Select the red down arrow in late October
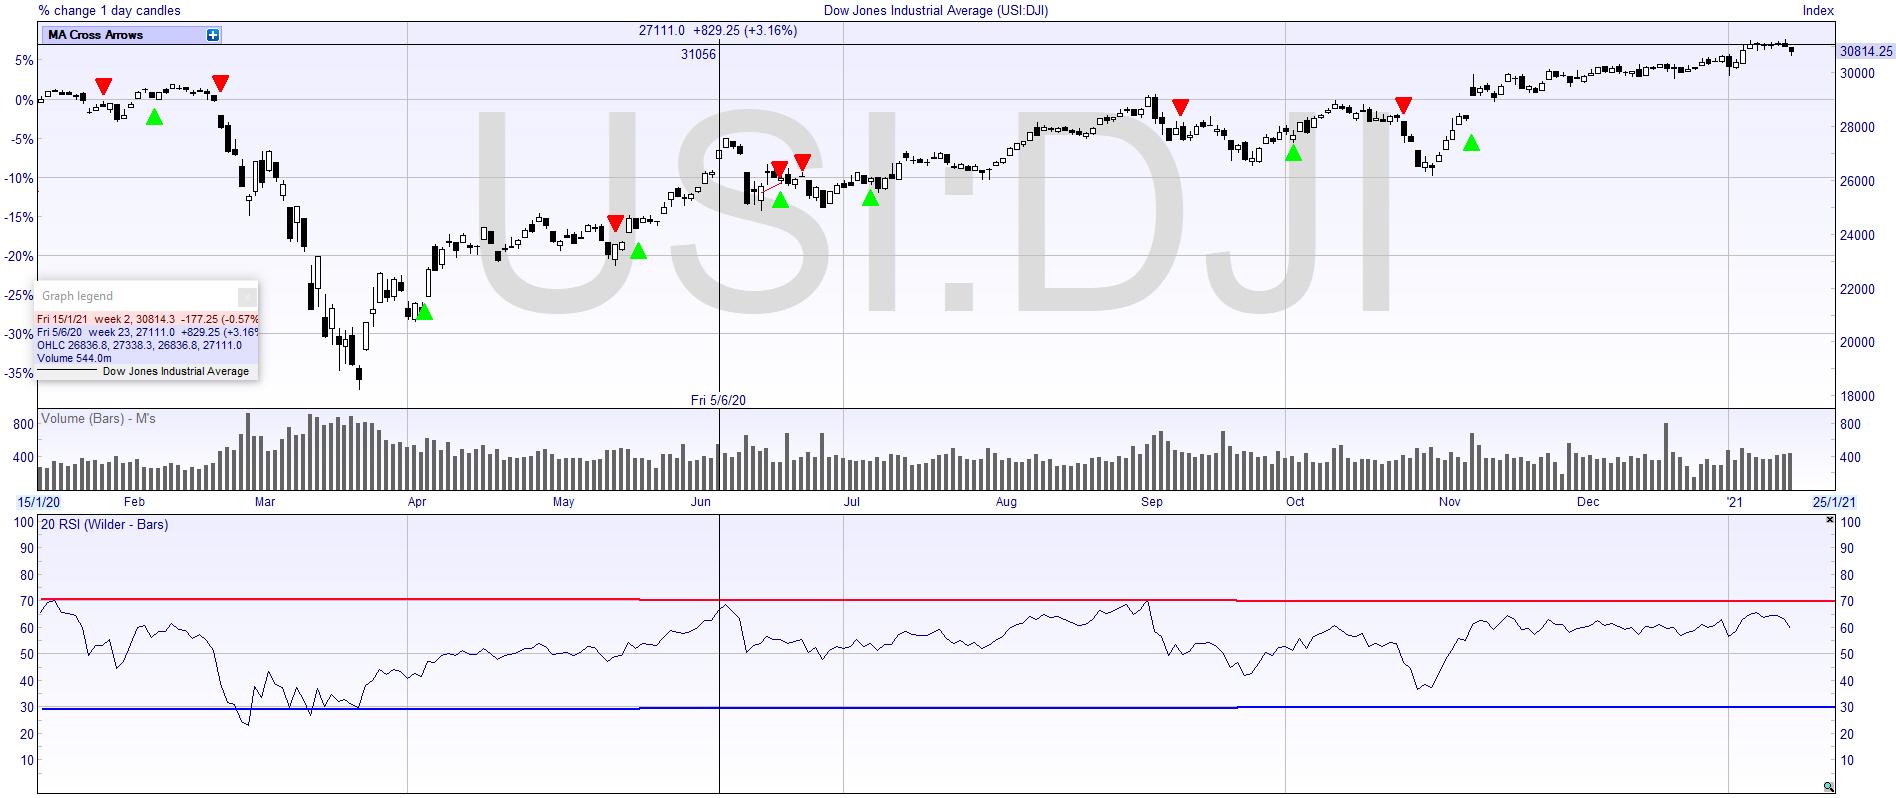The image size is (1896, 798). (1404, 105)
